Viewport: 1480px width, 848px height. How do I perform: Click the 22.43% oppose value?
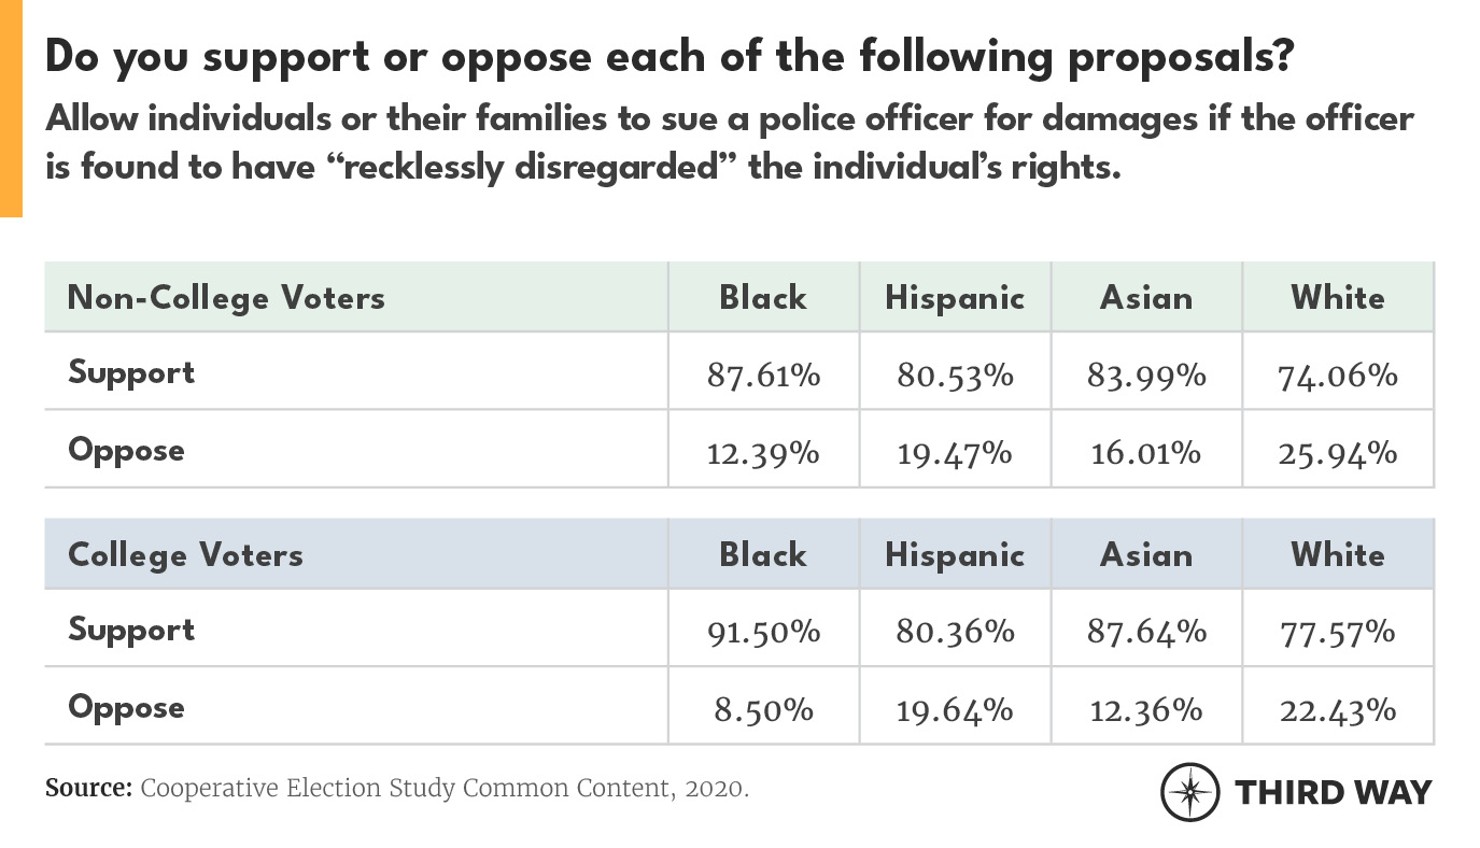[x=1337, y=710]
